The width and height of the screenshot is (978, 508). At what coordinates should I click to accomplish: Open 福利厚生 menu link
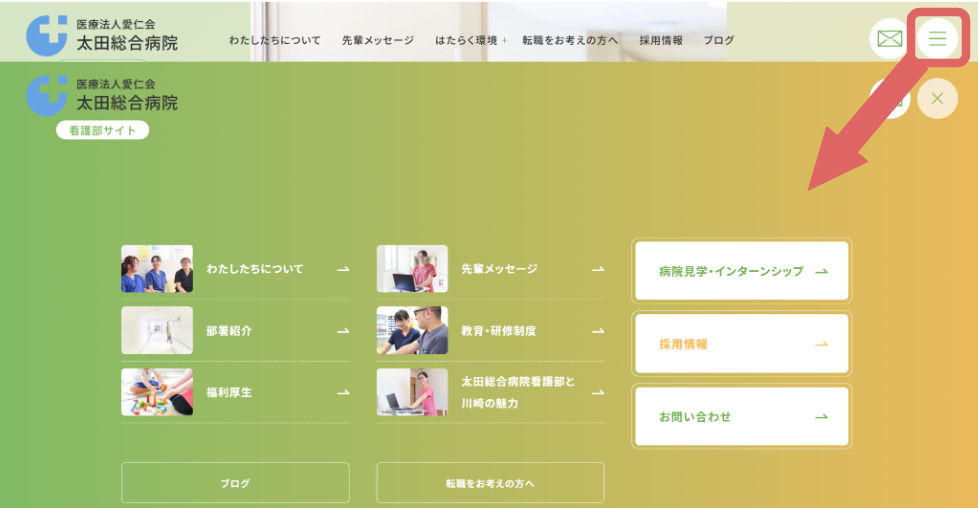[x=229, y=392]
